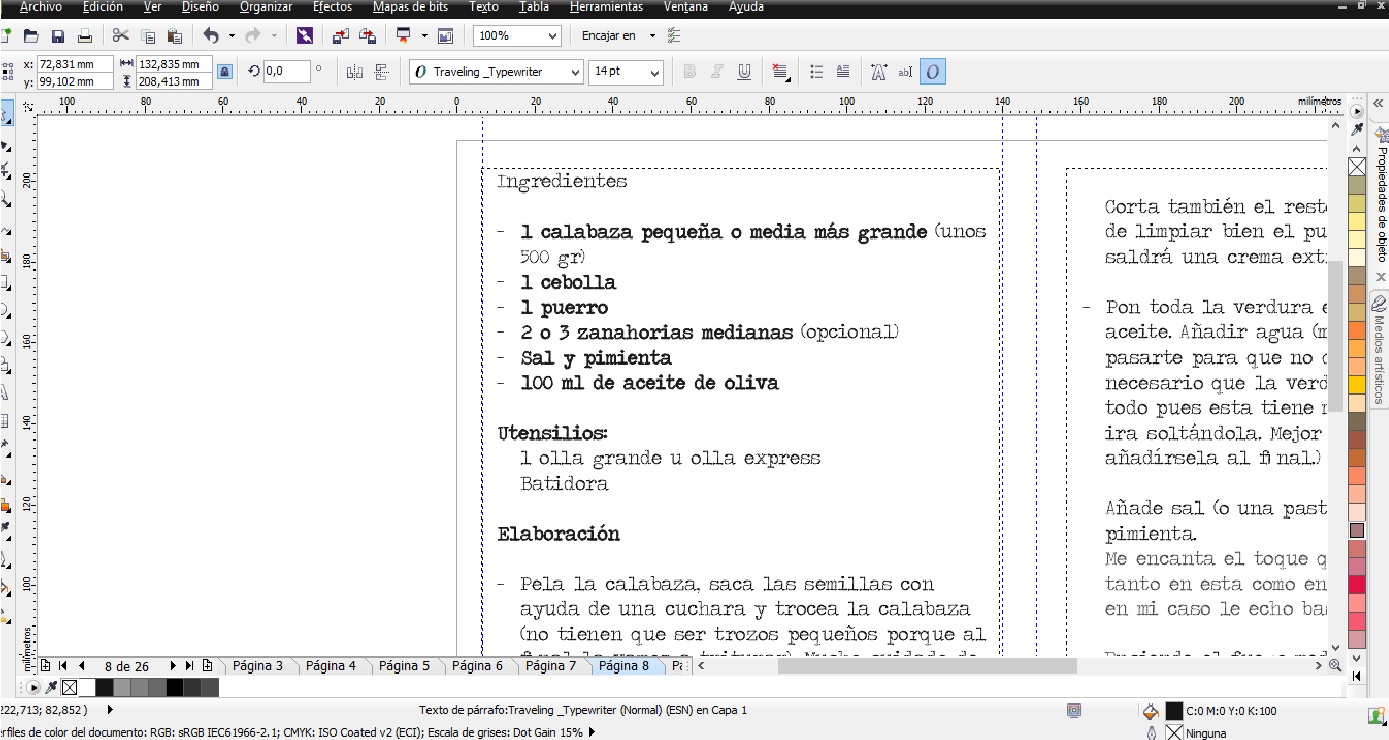Open the Herramientas menu

[606, 7]
